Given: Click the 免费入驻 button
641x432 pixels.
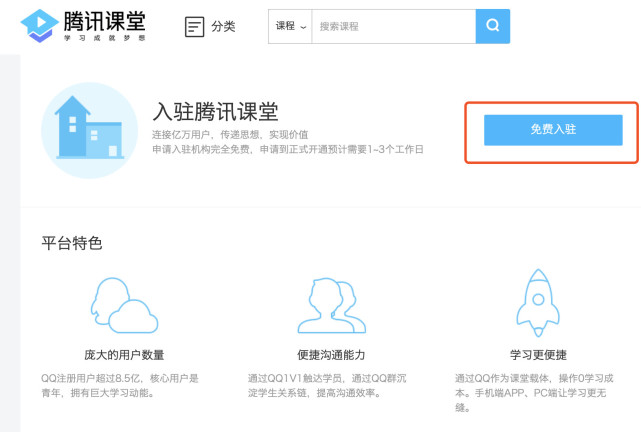Looking at the screenshot, I should click(553, 130).
